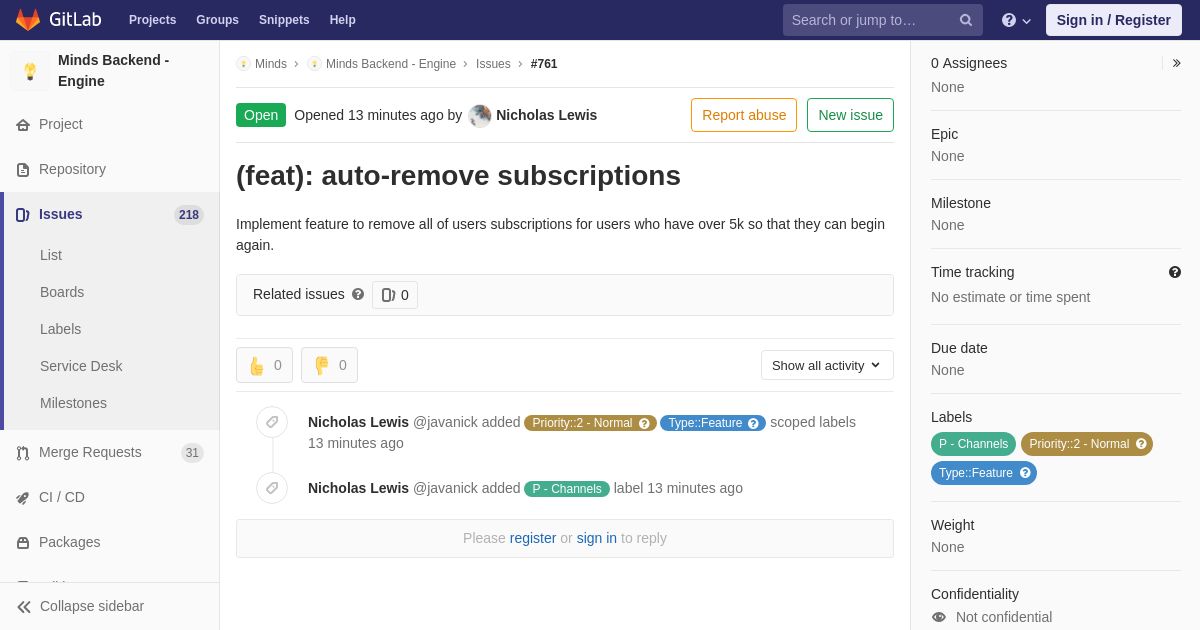Open Labels in sidebar
1200x630 pixels.
60,329
